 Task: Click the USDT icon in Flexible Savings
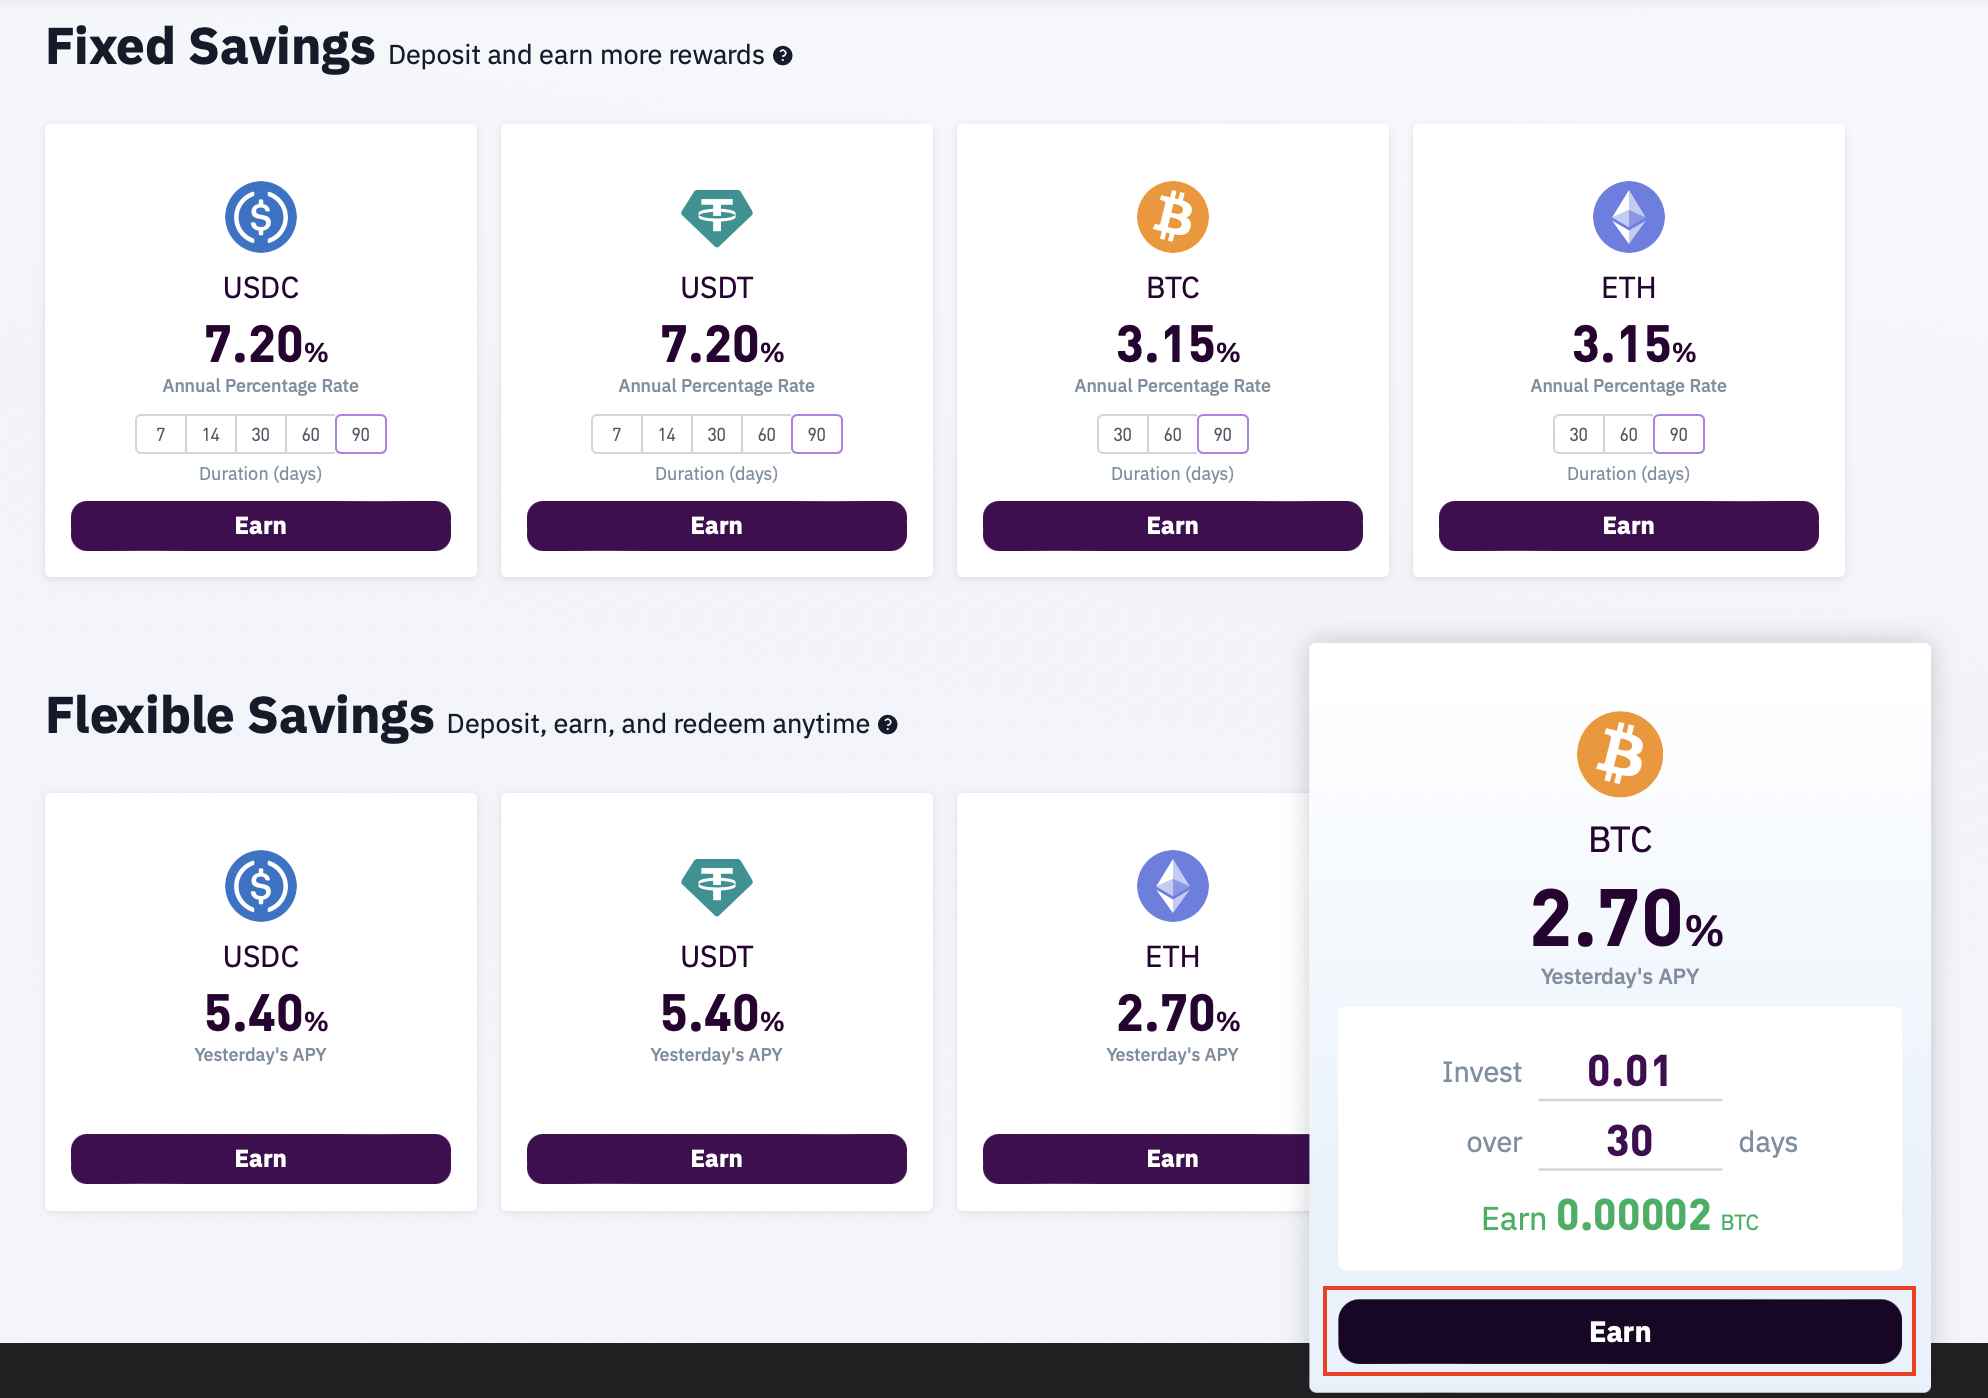[717, 886]
